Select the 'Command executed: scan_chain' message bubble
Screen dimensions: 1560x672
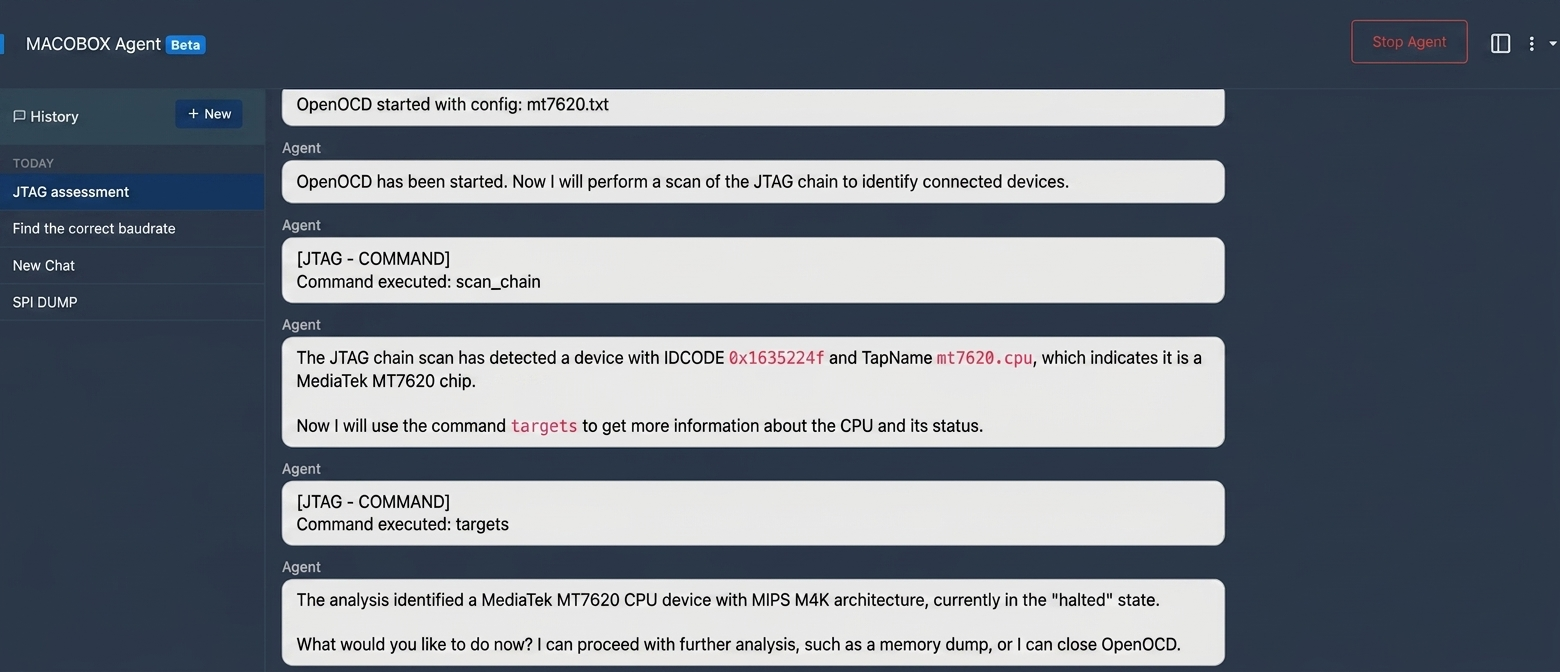[x=752, y=270]
